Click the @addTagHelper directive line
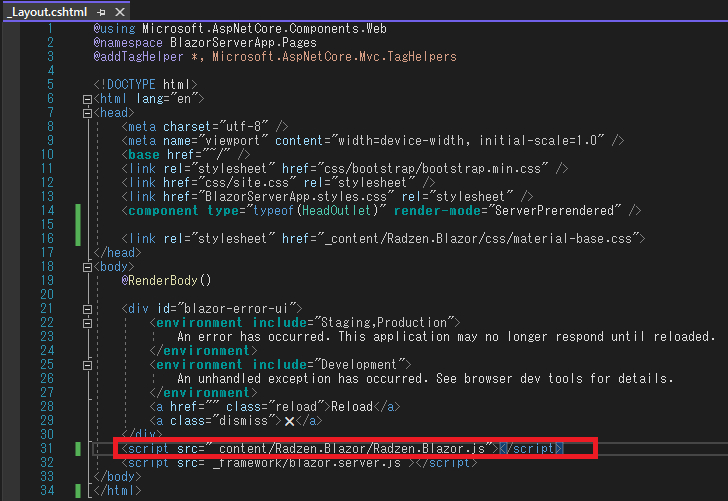728x501 pixels. point(275,57)
